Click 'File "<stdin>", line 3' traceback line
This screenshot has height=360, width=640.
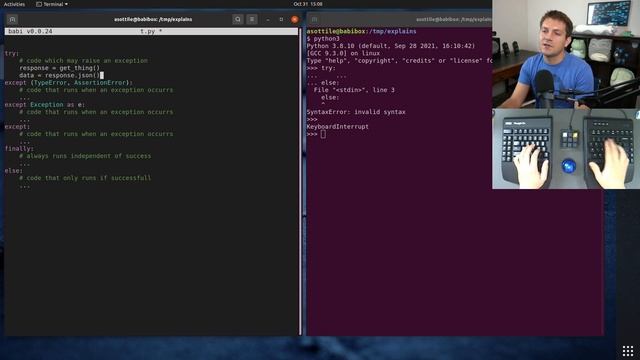pos(354,90)
